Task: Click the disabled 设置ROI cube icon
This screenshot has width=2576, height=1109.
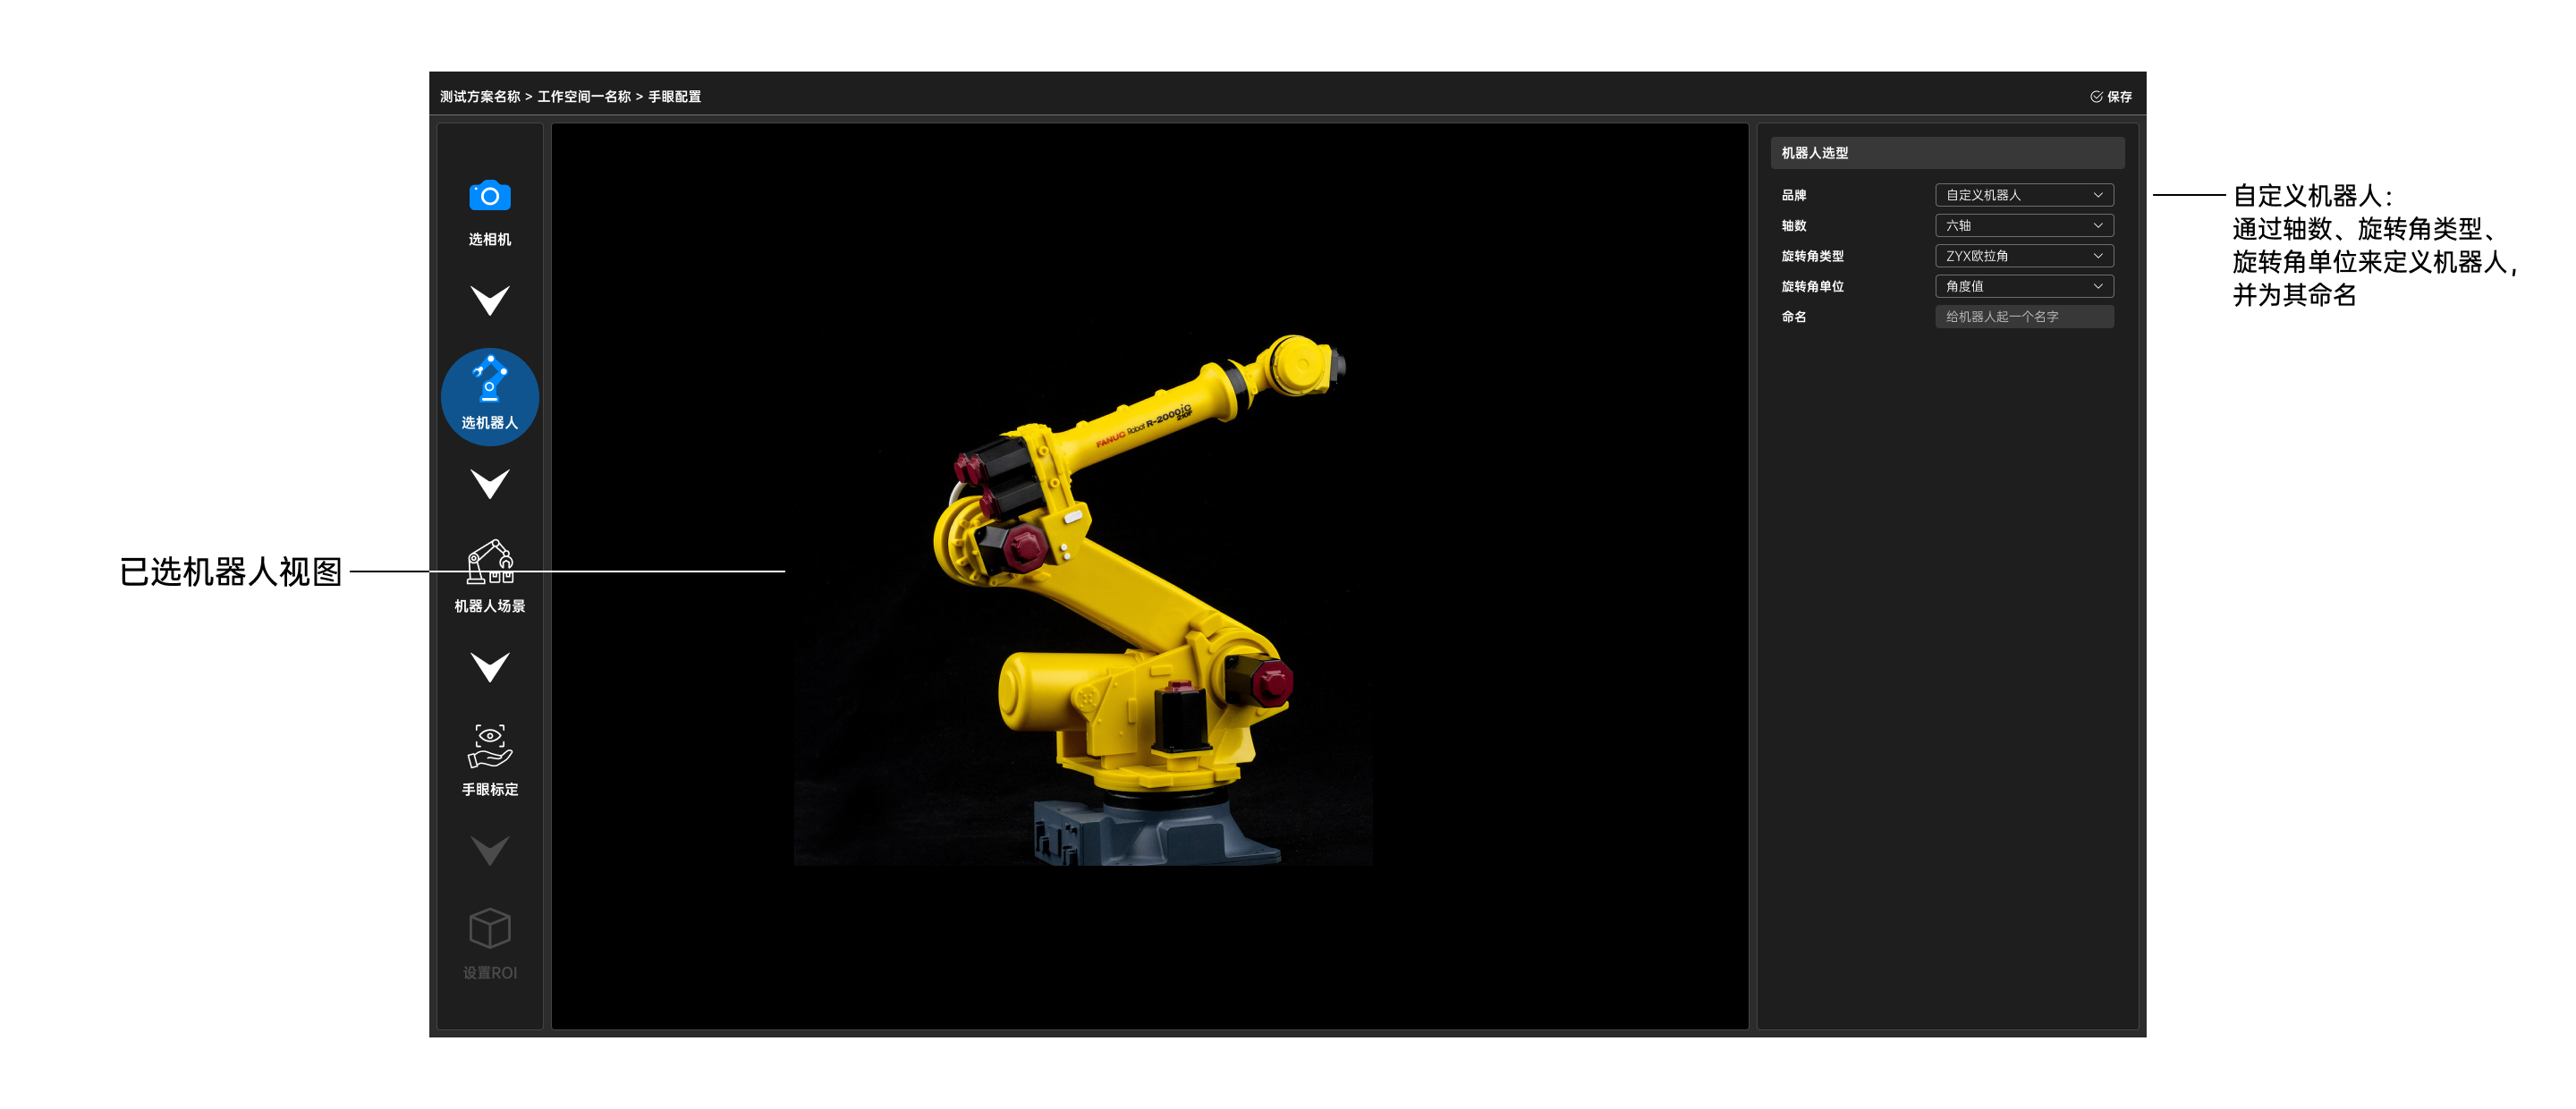Action: (x=490, y=928)
